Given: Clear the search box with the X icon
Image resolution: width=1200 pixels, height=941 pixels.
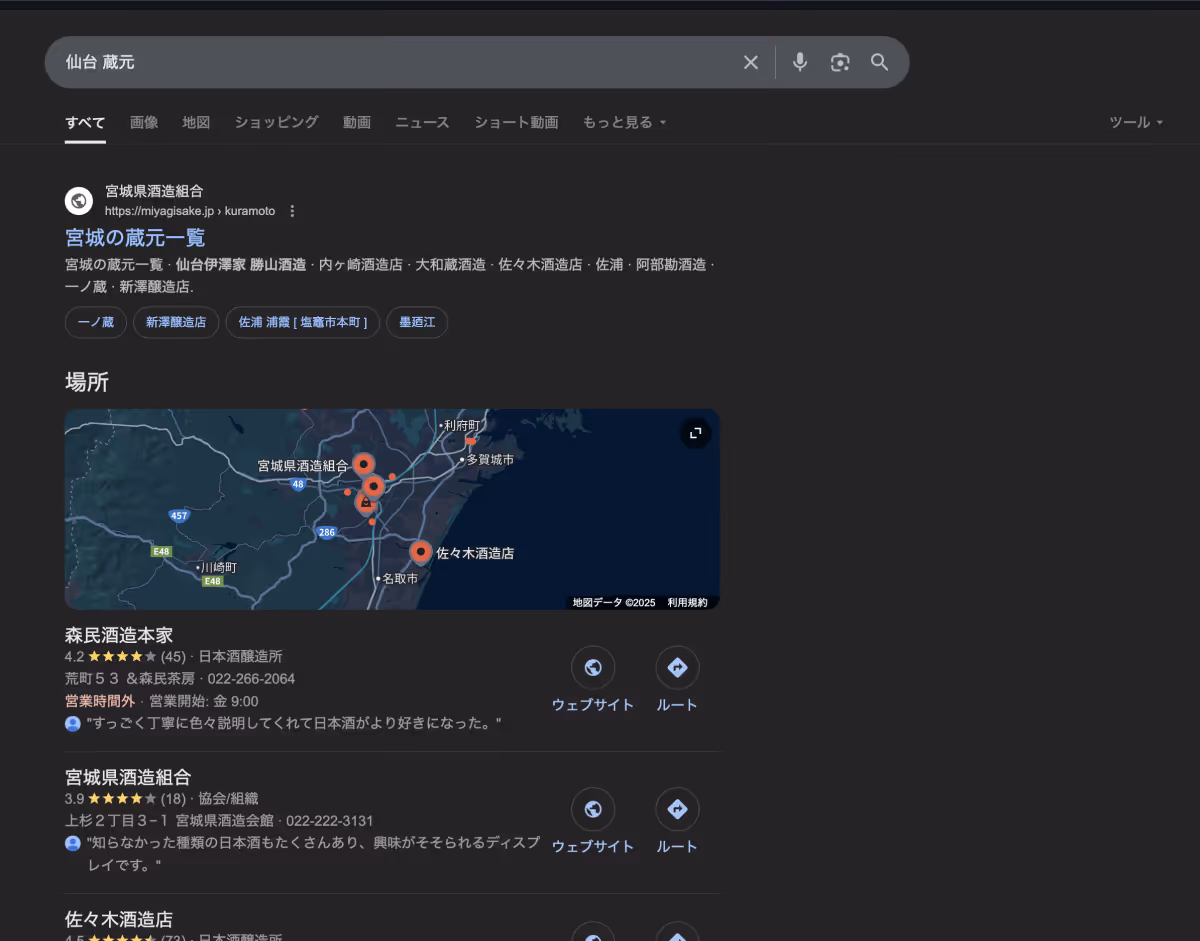Looking at the screenshot, I should pyautogui.click(x=750, y=62).
